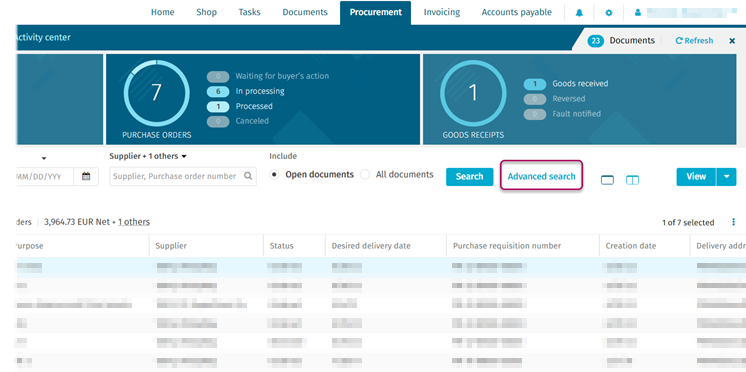Image resolution: width=746 pixels, height=372 pixels.
Task: Click the calendar date picker icon
Action: (86, 176)
